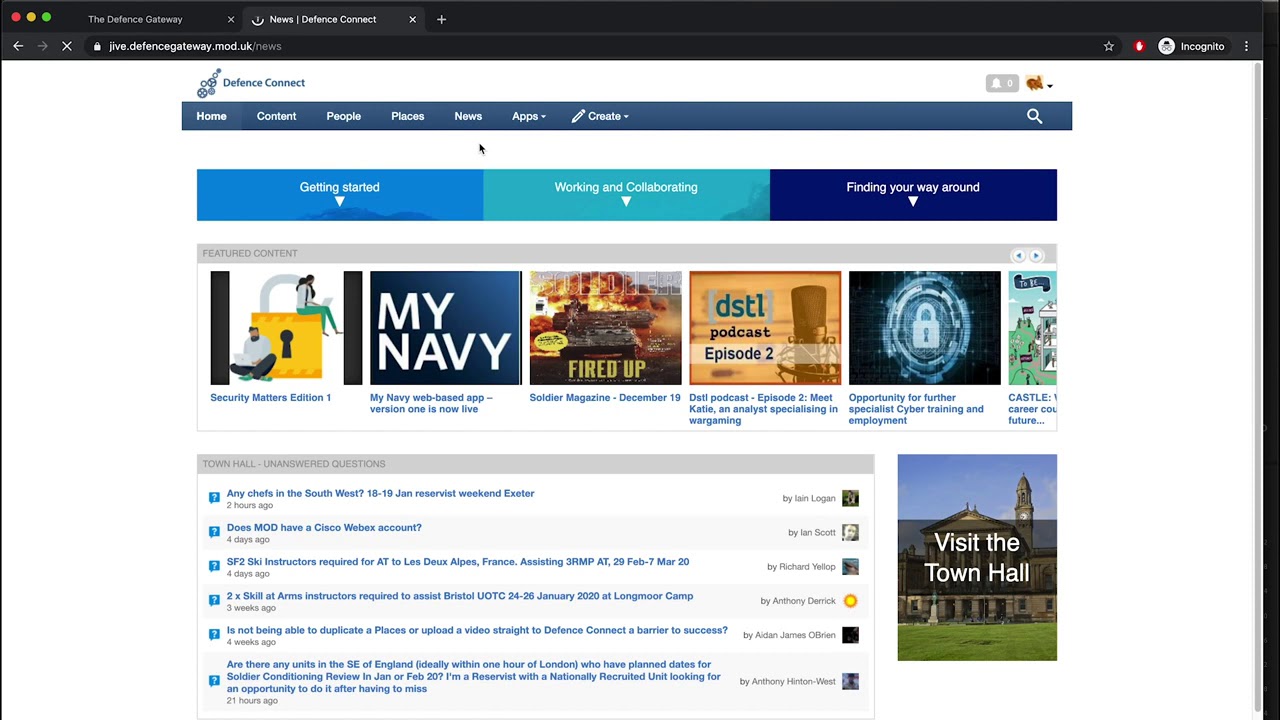The image size is (1280, 720).
Task: Click Iain Logan's avatar
Action: click(850, 498)
